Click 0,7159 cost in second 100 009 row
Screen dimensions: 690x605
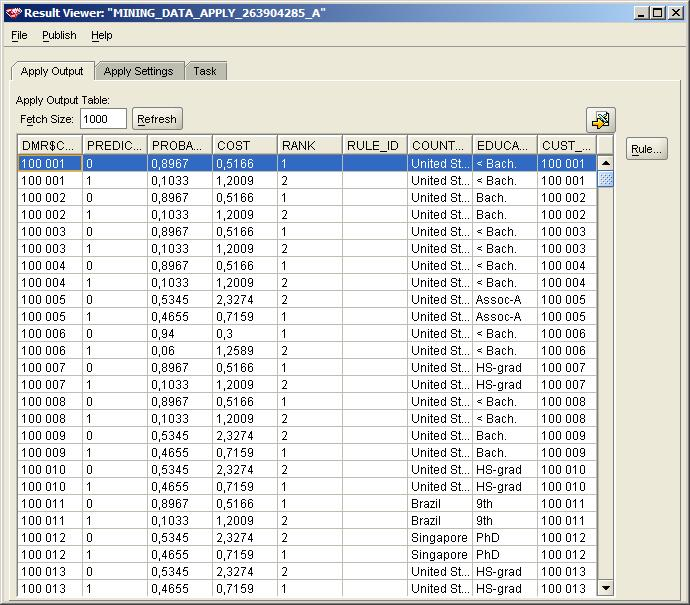245,453
